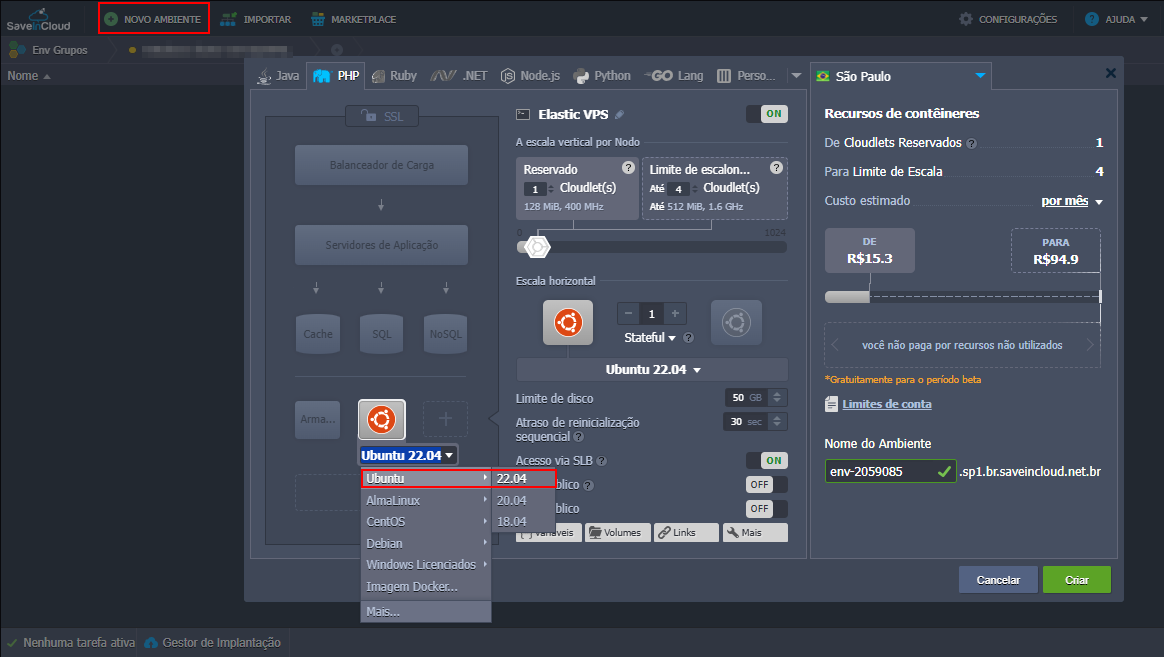This screenshot has width=1164, height=657.
Task: Show help for Acesso via SLB
Action: coord(601,461)
